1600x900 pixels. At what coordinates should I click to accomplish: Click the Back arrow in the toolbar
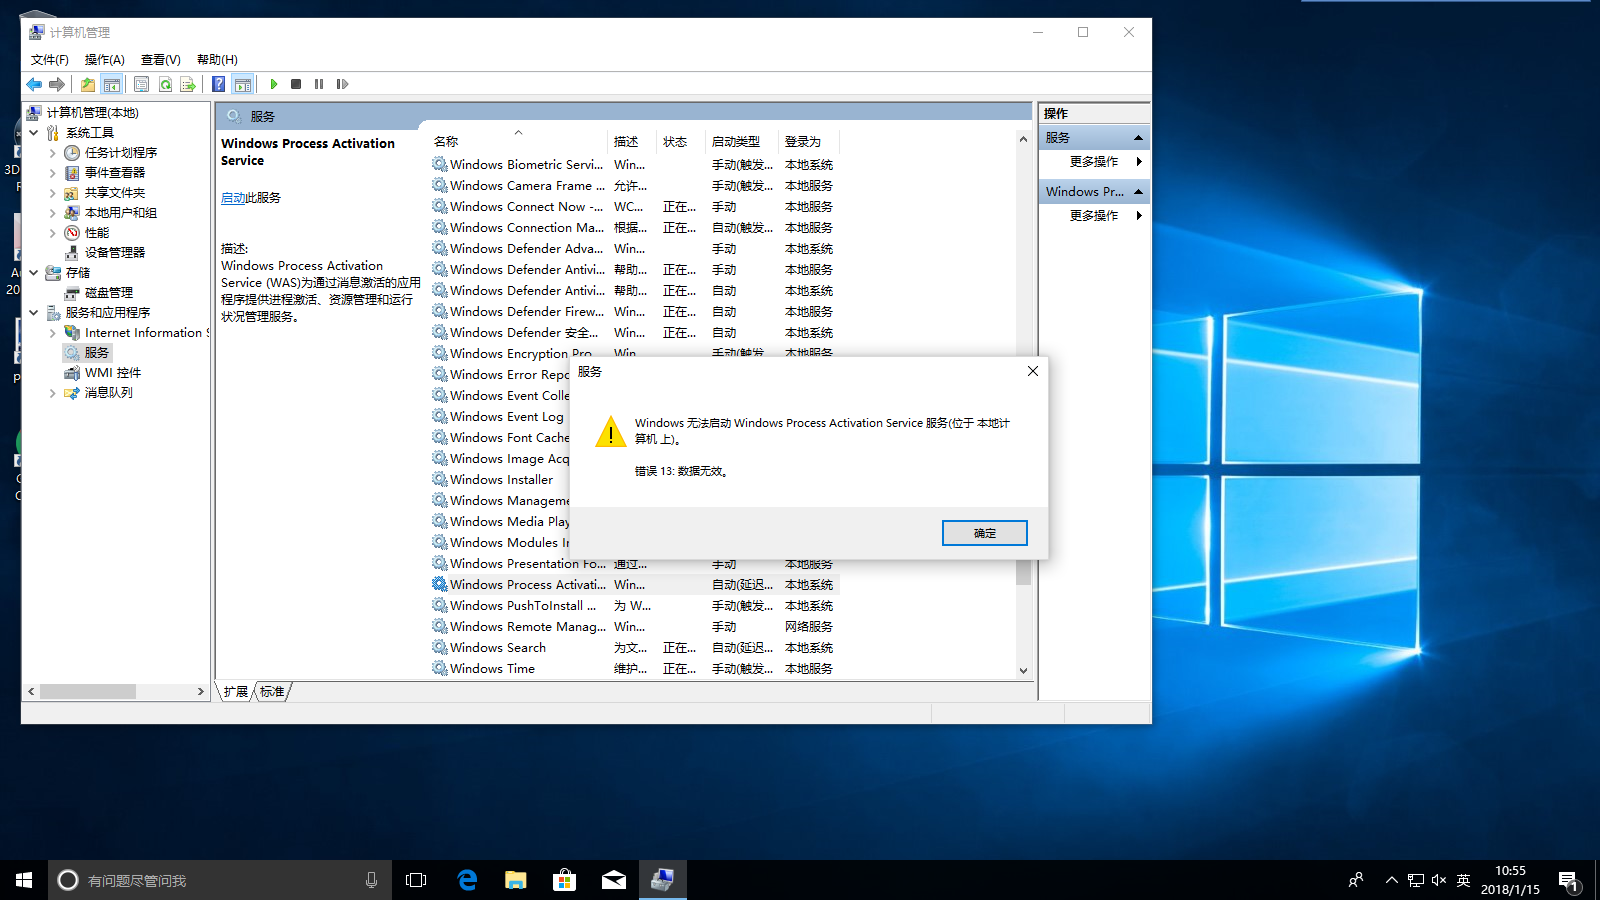click(x=34, y=84)
